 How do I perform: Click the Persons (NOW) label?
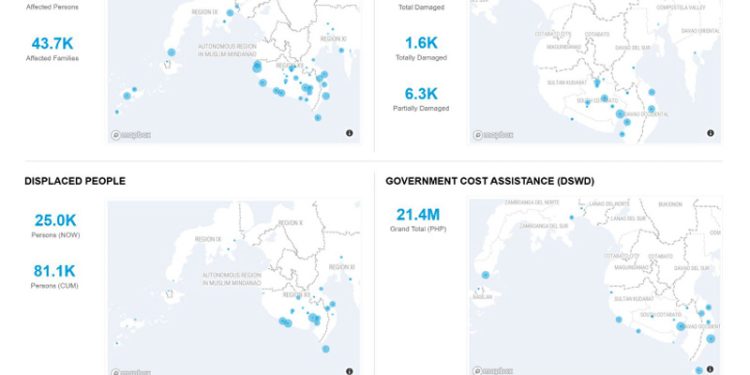55,235
